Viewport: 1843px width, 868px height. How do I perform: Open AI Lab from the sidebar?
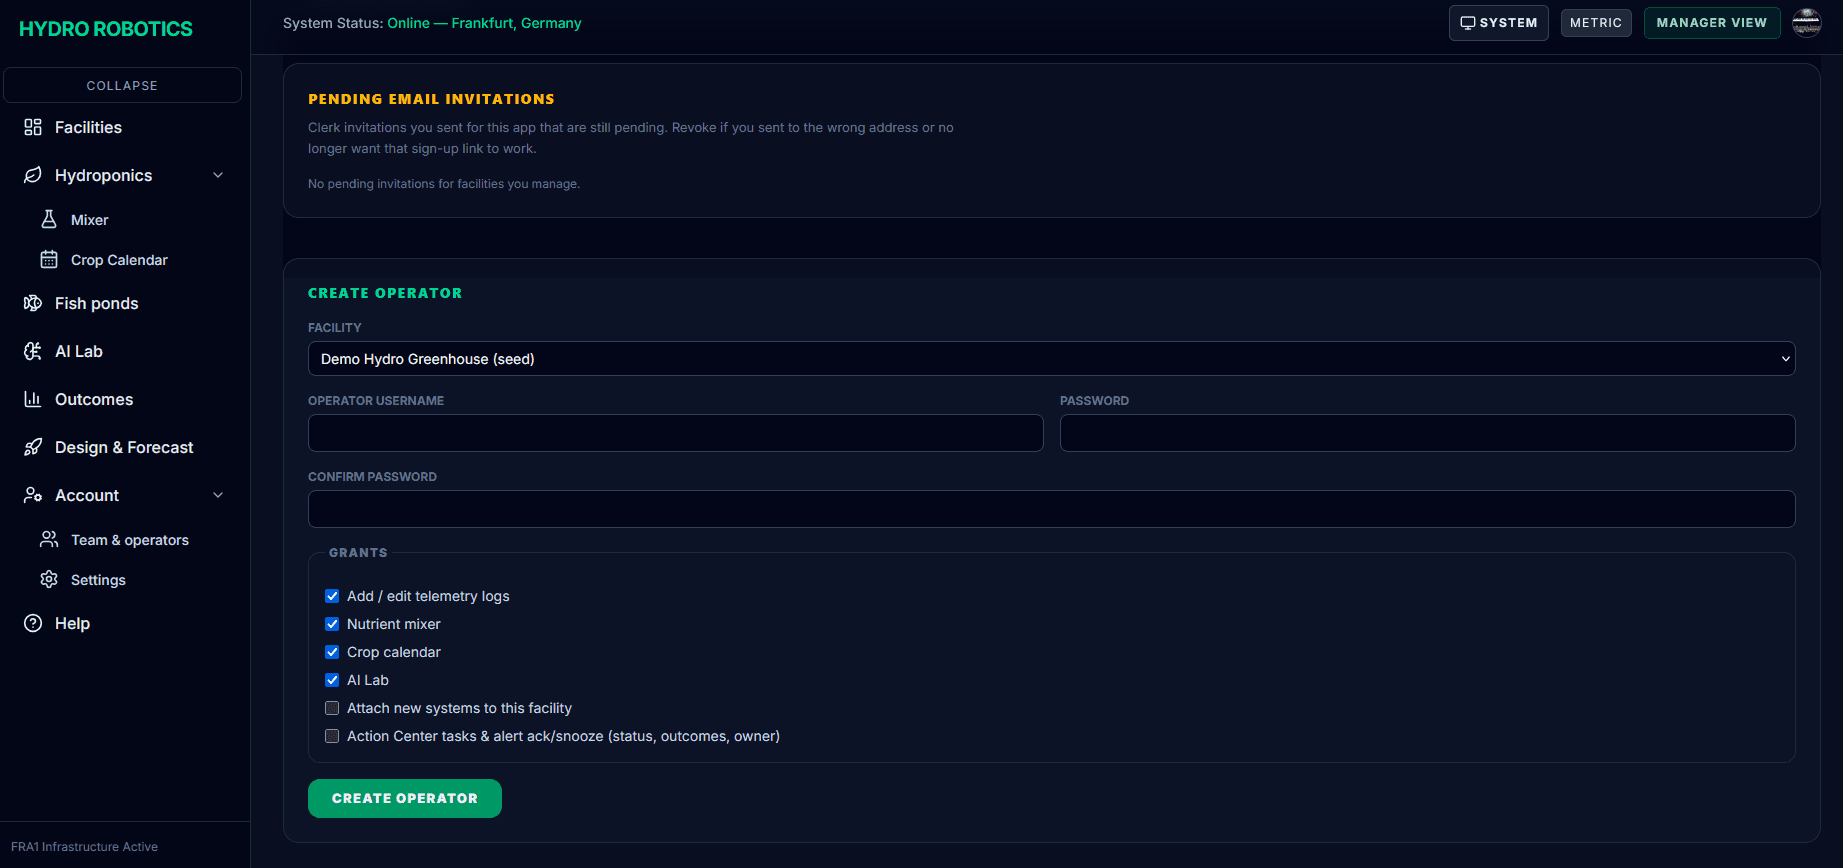[79, 351]
